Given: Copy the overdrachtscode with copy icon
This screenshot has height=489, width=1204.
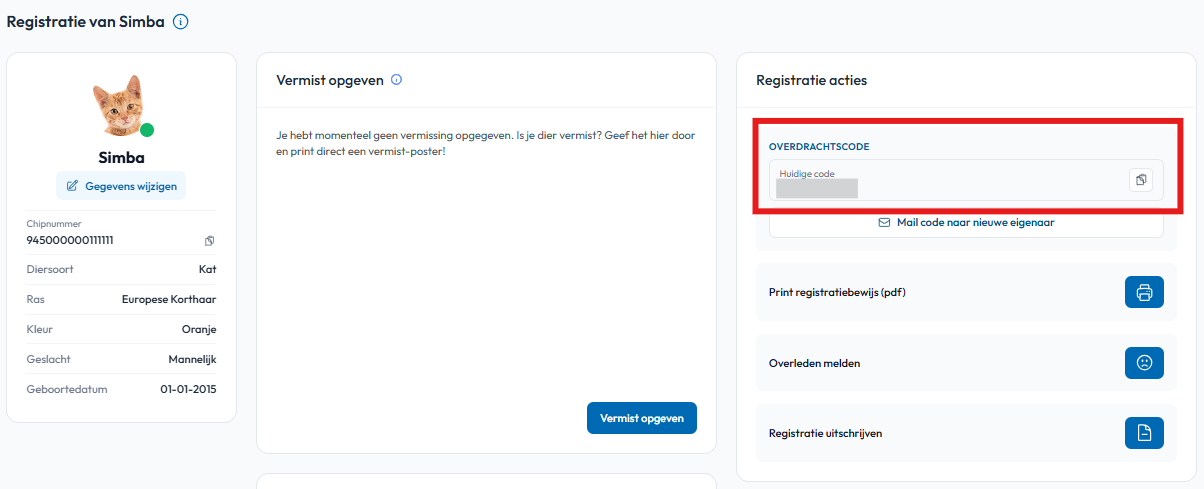Looking at the screenshot, I should click(1141, 180).
